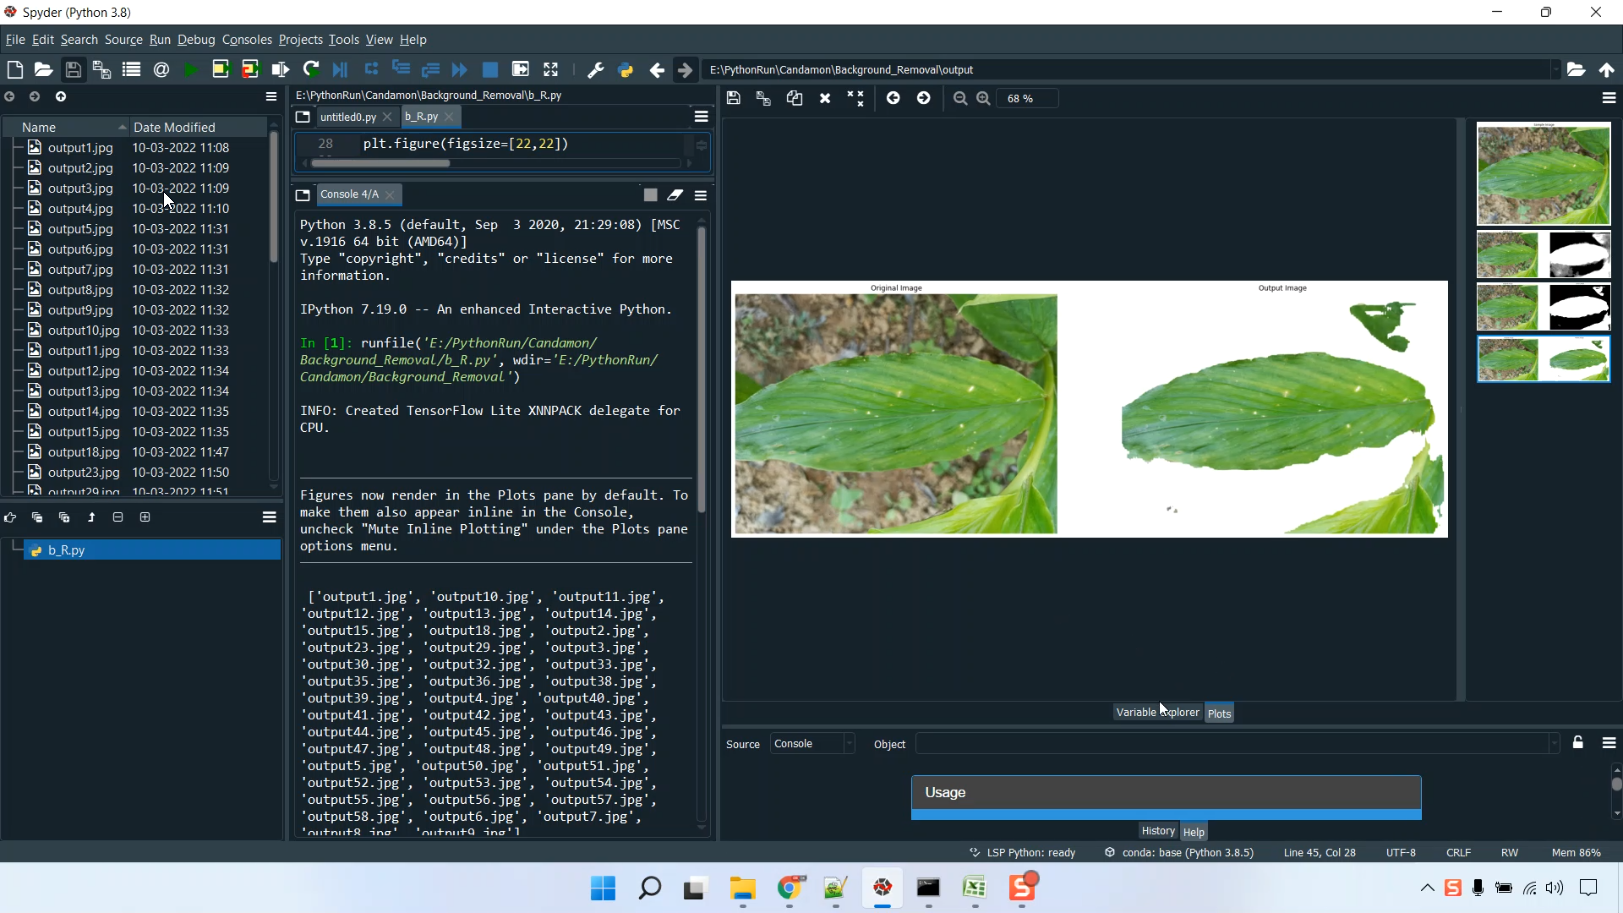Show the next plot with the arrow icon

tap(923, 98)
